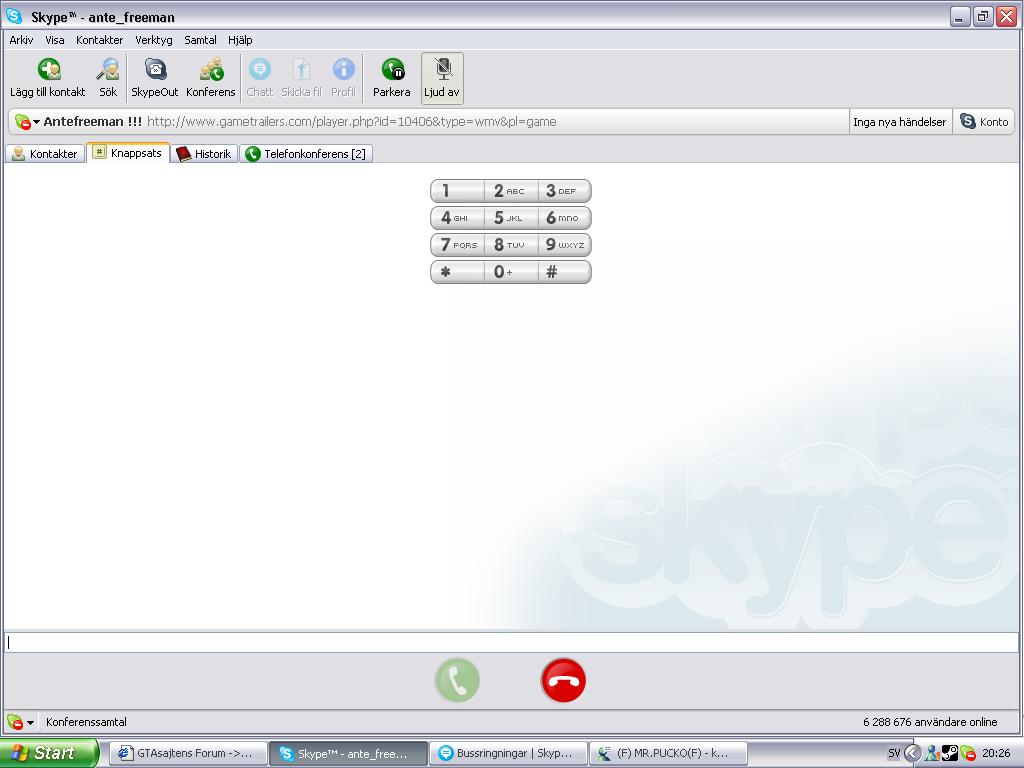
Task: Open the Verktyg menu
Action: click(x=153, y=40)
